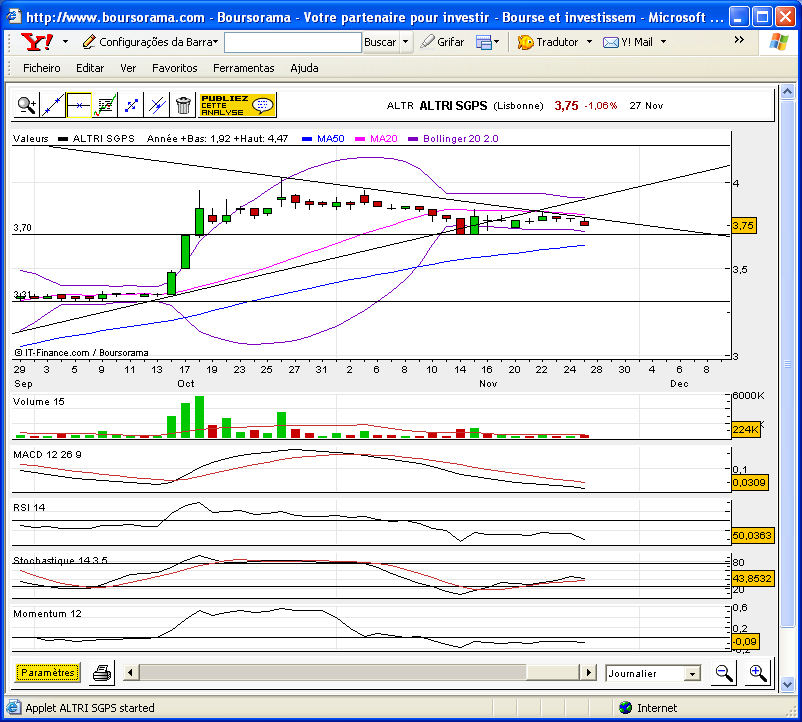
Task: Click the Yahoo toolbar search field
Action: [293, 42]
